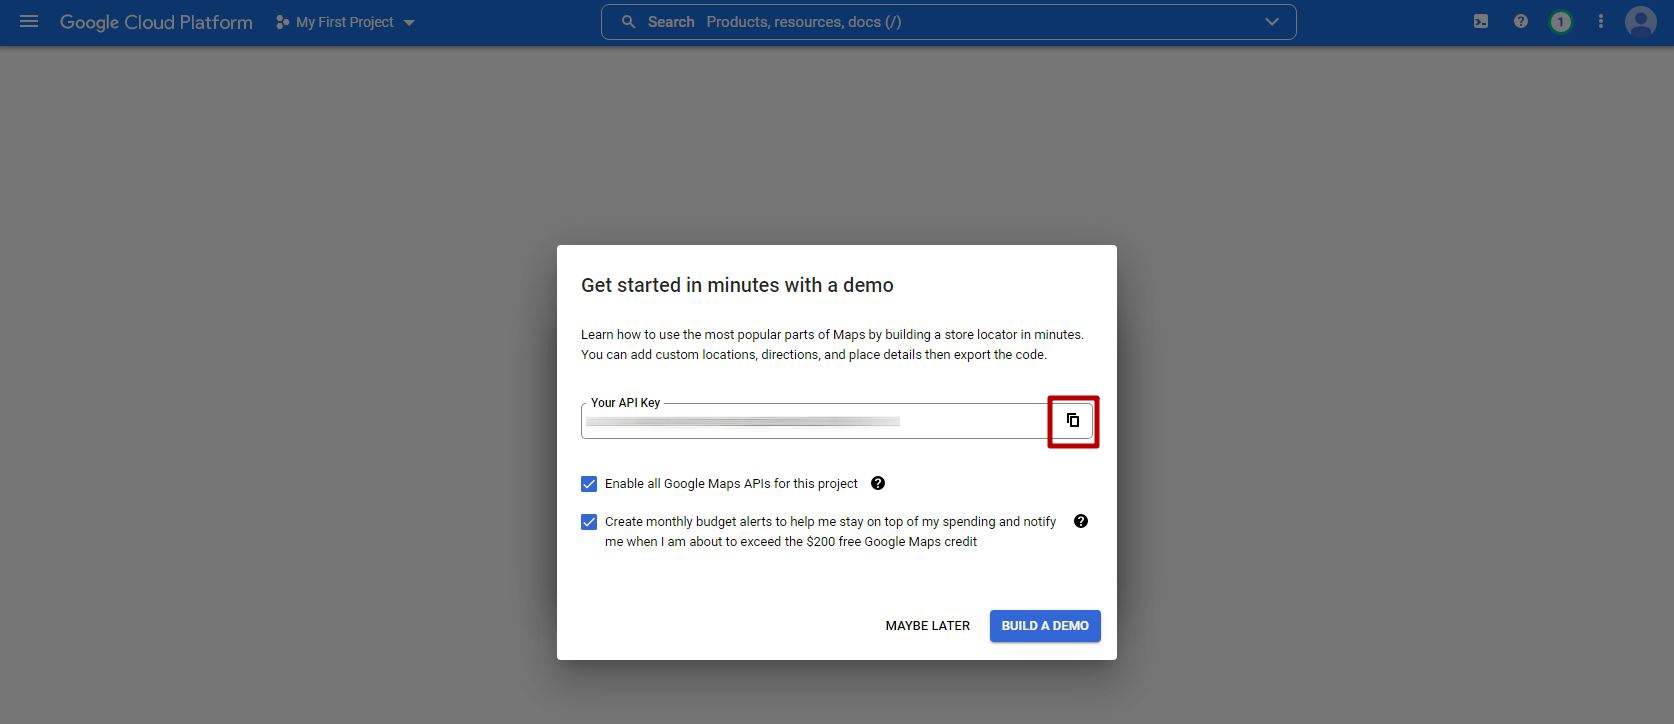Click the 'Get started in minutes with a demo' heading

pyautogui.click(x=737, y=285)
